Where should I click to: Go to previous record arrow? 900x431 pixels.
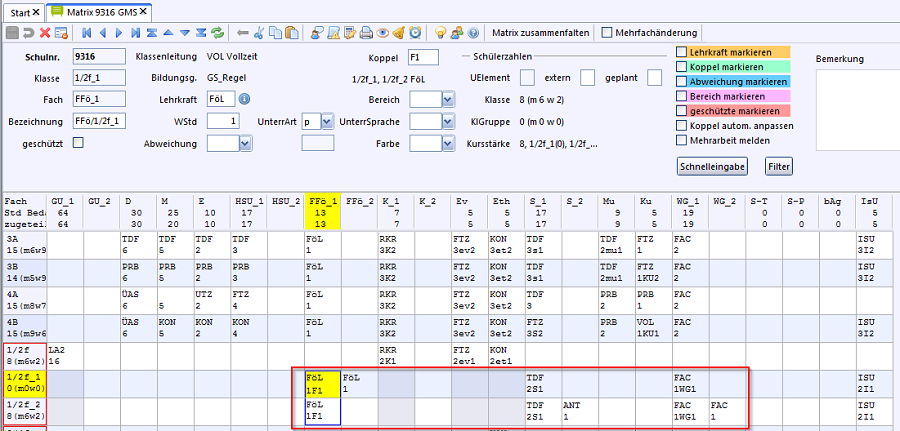pyautogui.click(x=103, y=33)
